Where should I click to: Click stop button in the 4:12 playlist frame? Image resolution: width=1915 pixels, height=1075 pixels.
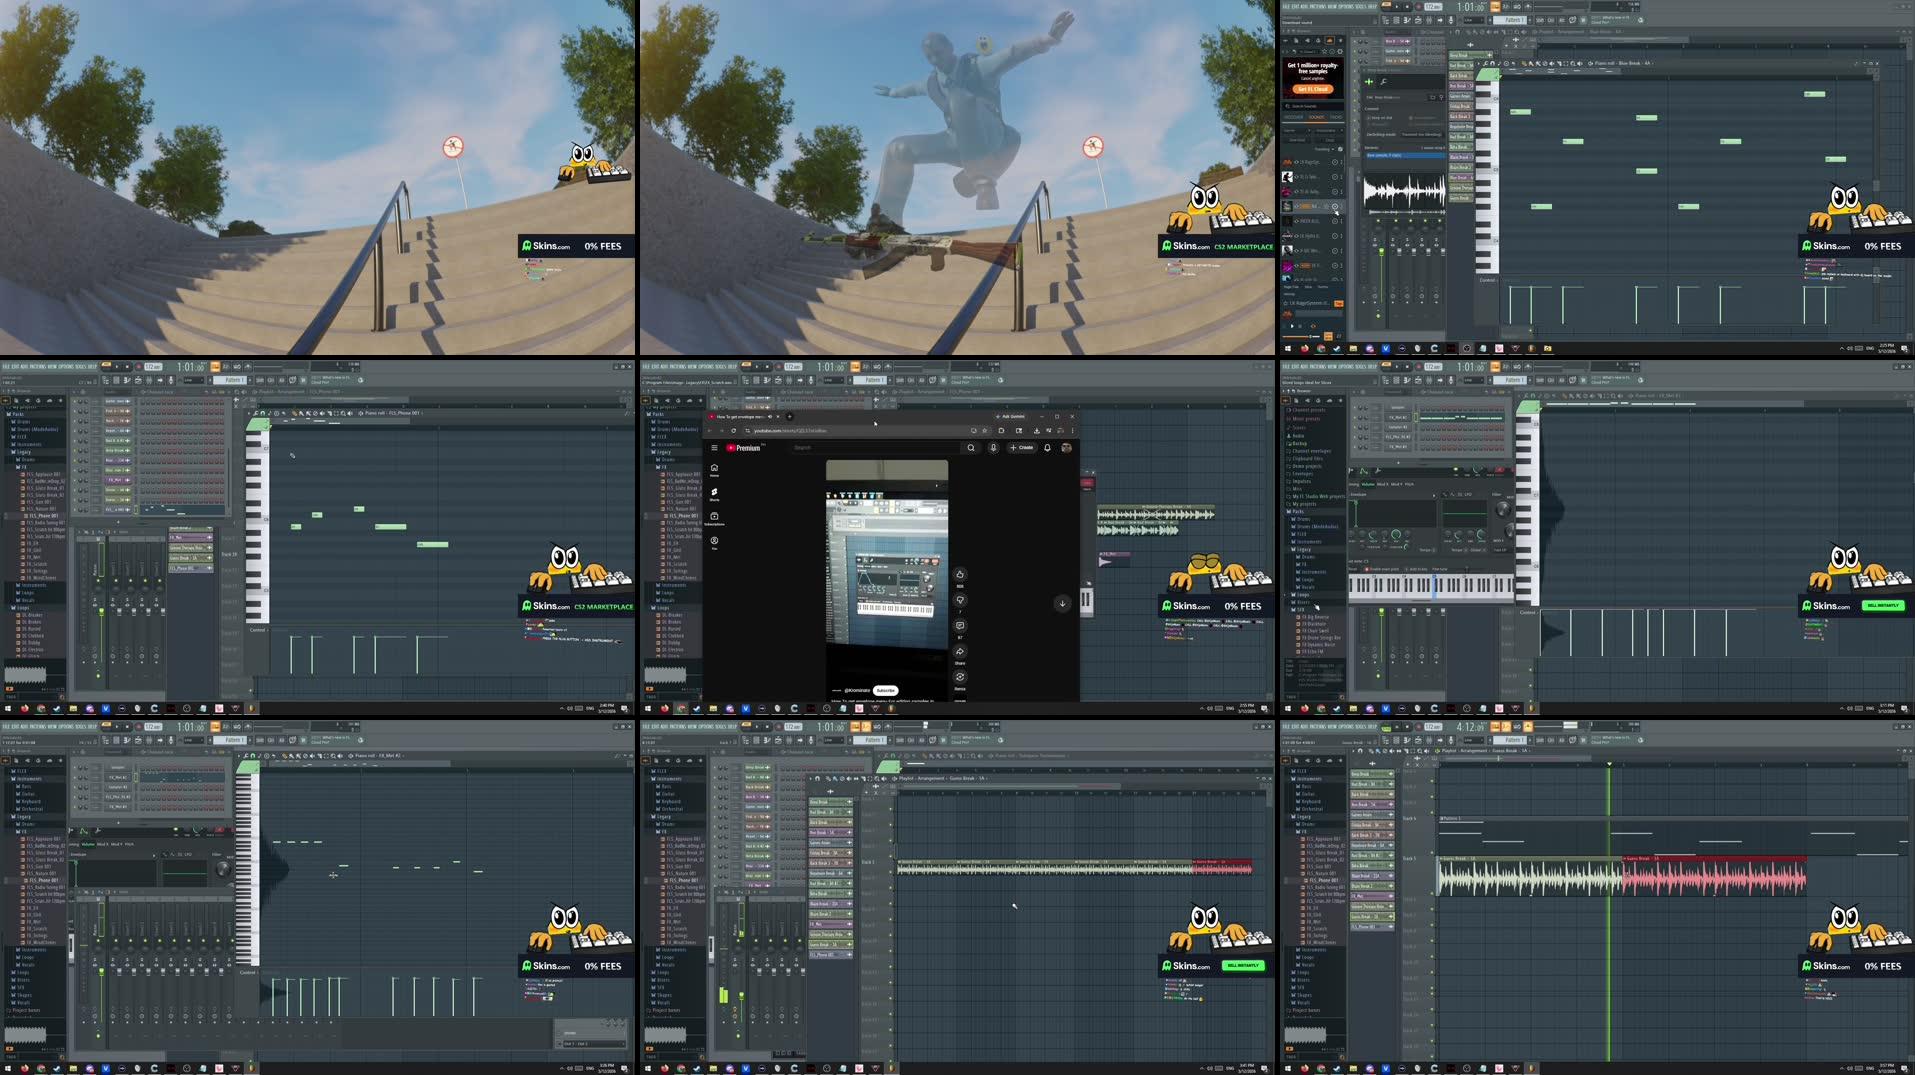coord(1407,727)
